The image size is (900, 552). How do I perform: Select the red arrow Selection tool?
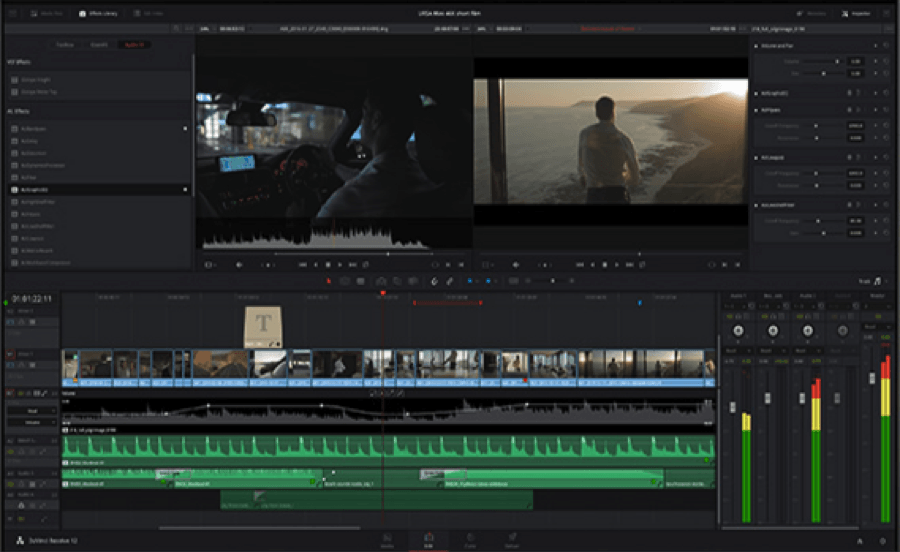pos(329,281)
